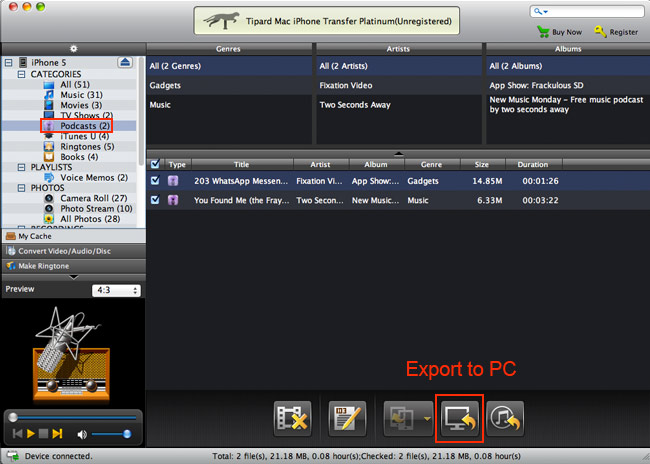Click the transfer-to-device button beside dropdown arrow
This screenshot has width=650, height=464.
402,418
